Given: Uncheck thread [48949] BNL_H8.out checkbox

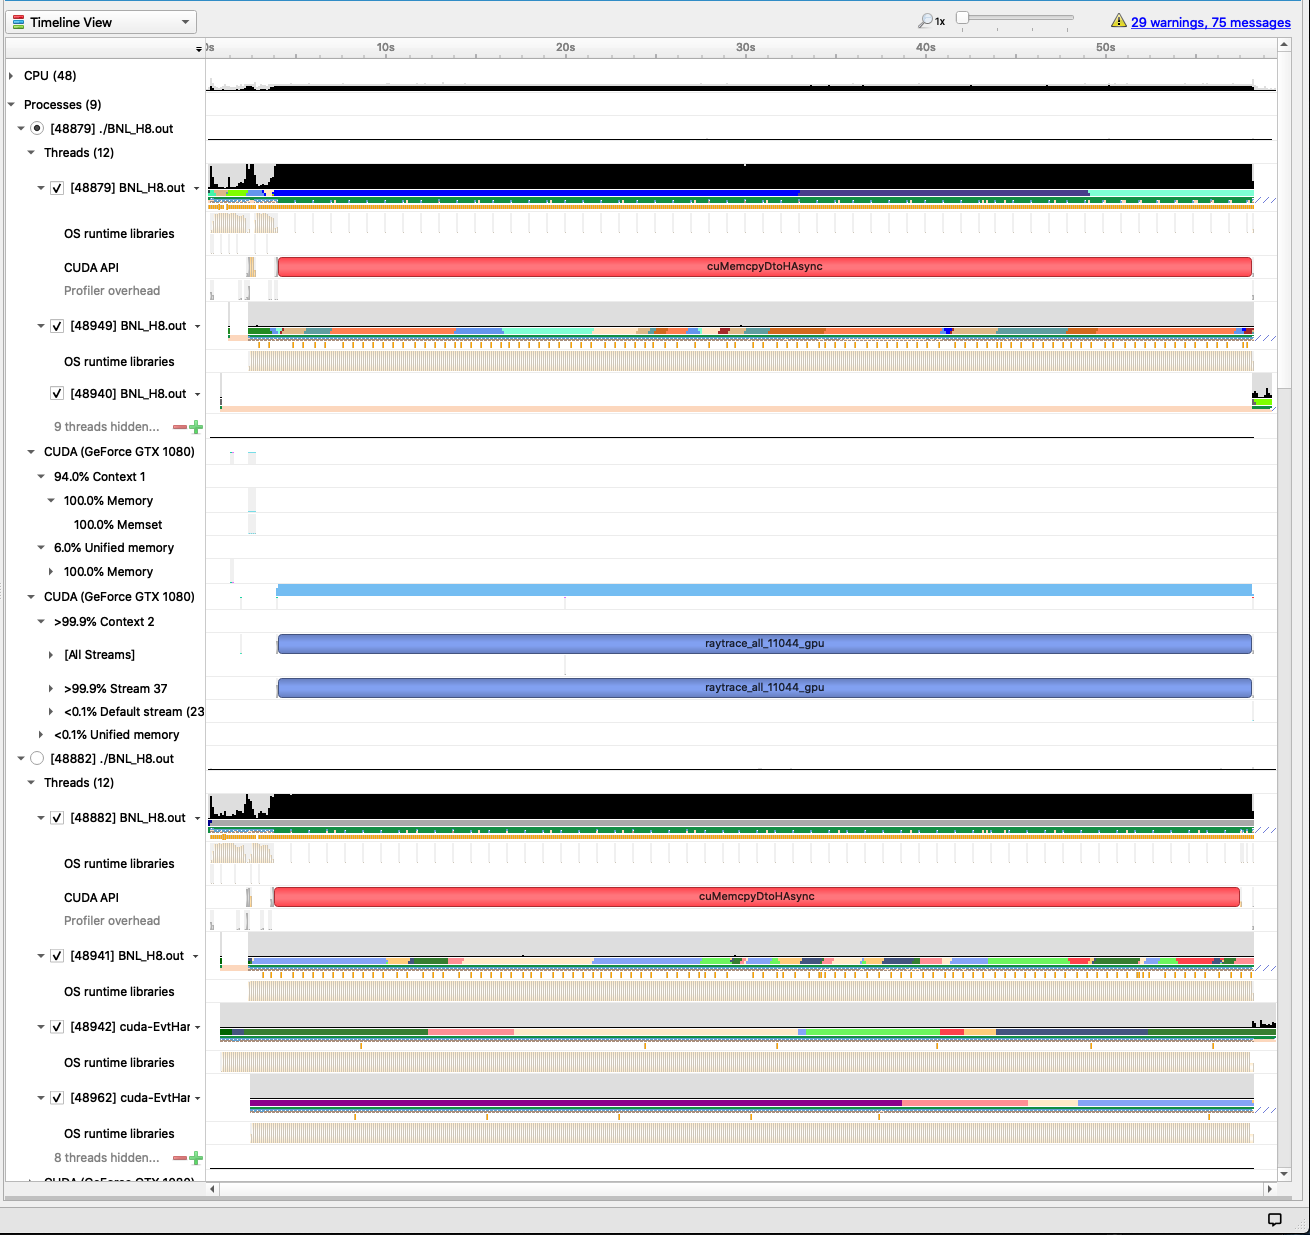Looking at the screenshot, I should (x=57, y=326).
